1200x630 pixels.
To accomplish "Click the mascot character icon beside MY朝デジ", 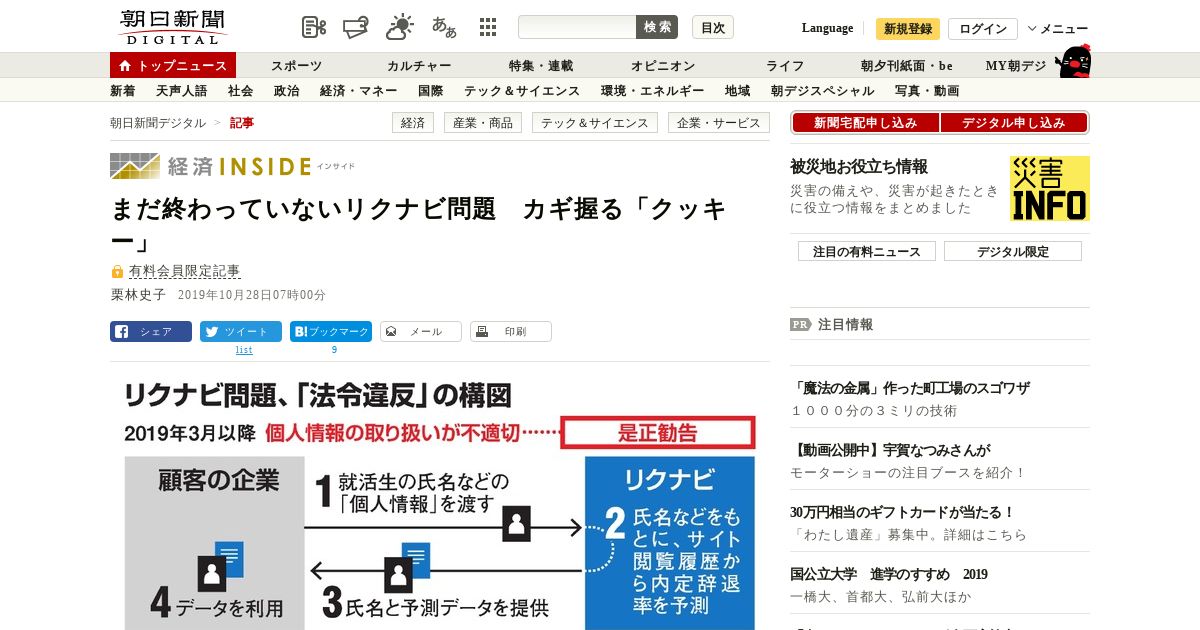I will coord(1073,62).
